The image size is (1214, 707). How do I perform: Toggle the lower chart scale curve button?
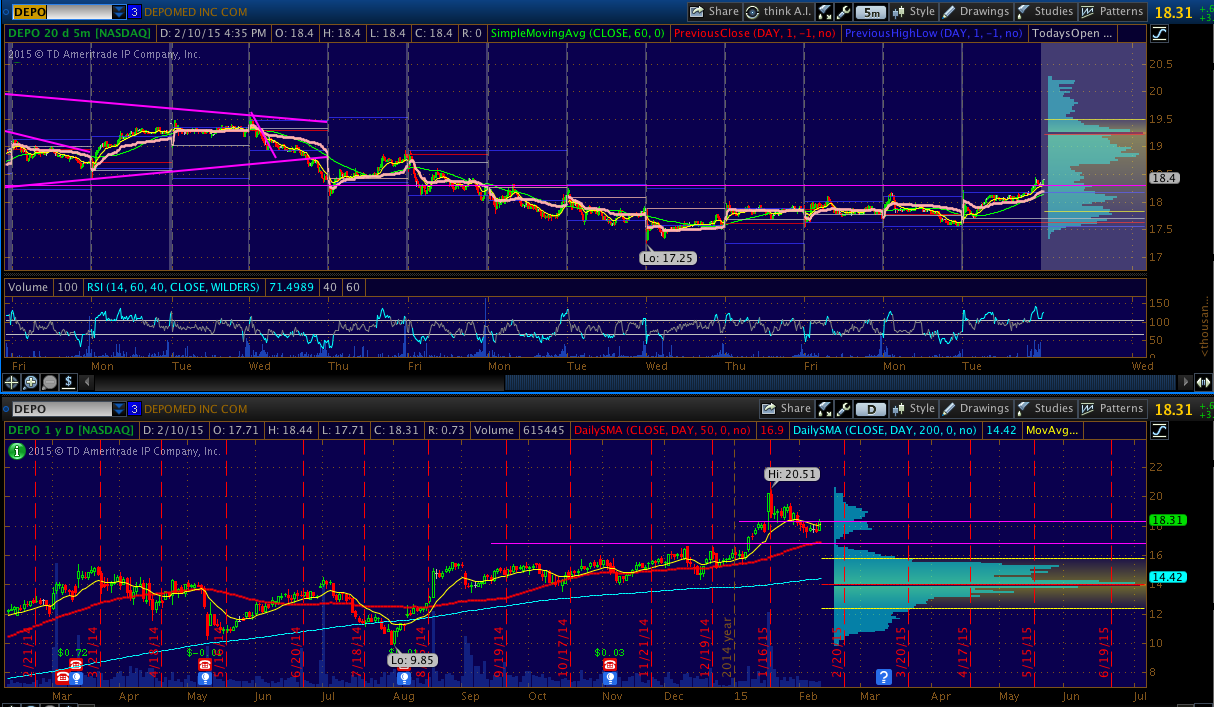click(x=1159, y=430)
